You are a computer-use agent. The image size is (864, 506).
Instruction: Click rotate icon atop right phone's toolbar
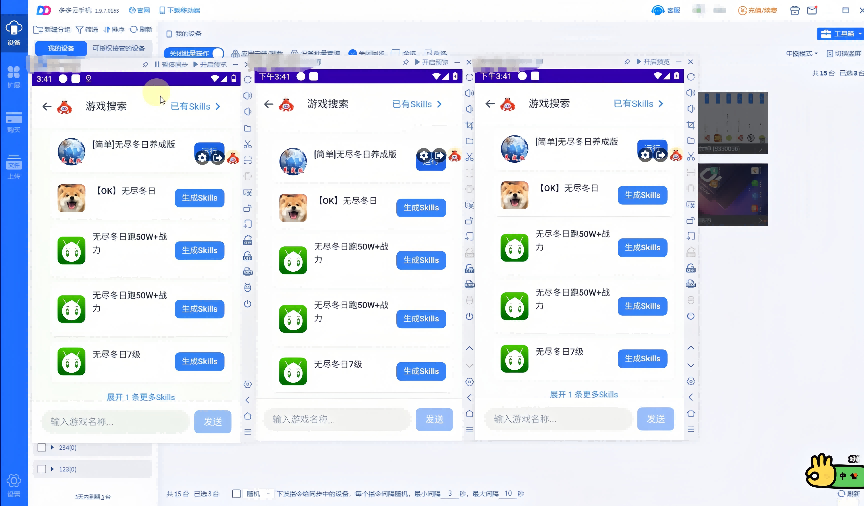pyautogui.click(x=691, y=77)
